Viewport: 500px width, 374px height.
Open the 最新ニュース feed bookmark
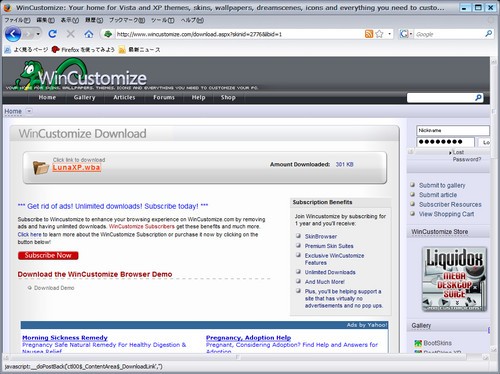click(139, 50)
